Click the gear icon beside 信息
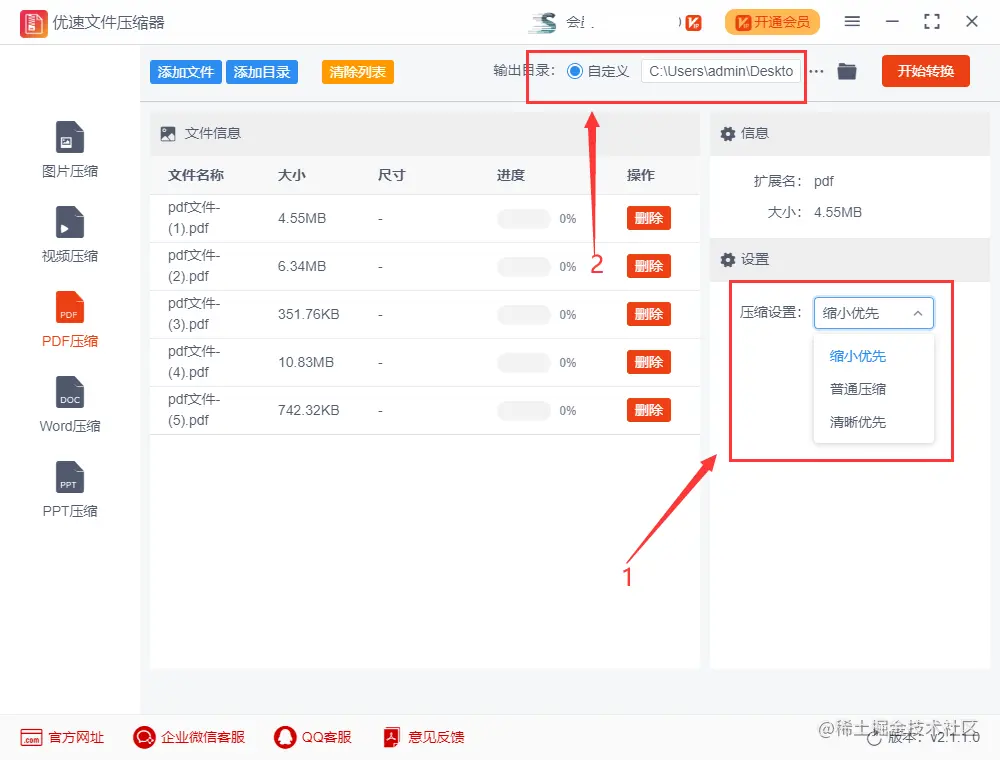The image size is (1000, 760). (x=728, y=133)
